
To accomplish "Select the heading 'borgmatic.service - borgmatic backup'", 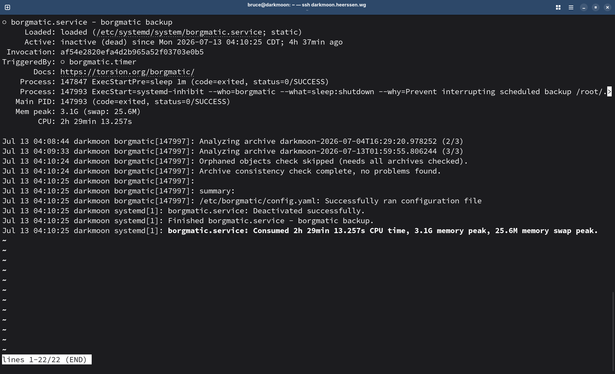I will (x=91, y=22).
